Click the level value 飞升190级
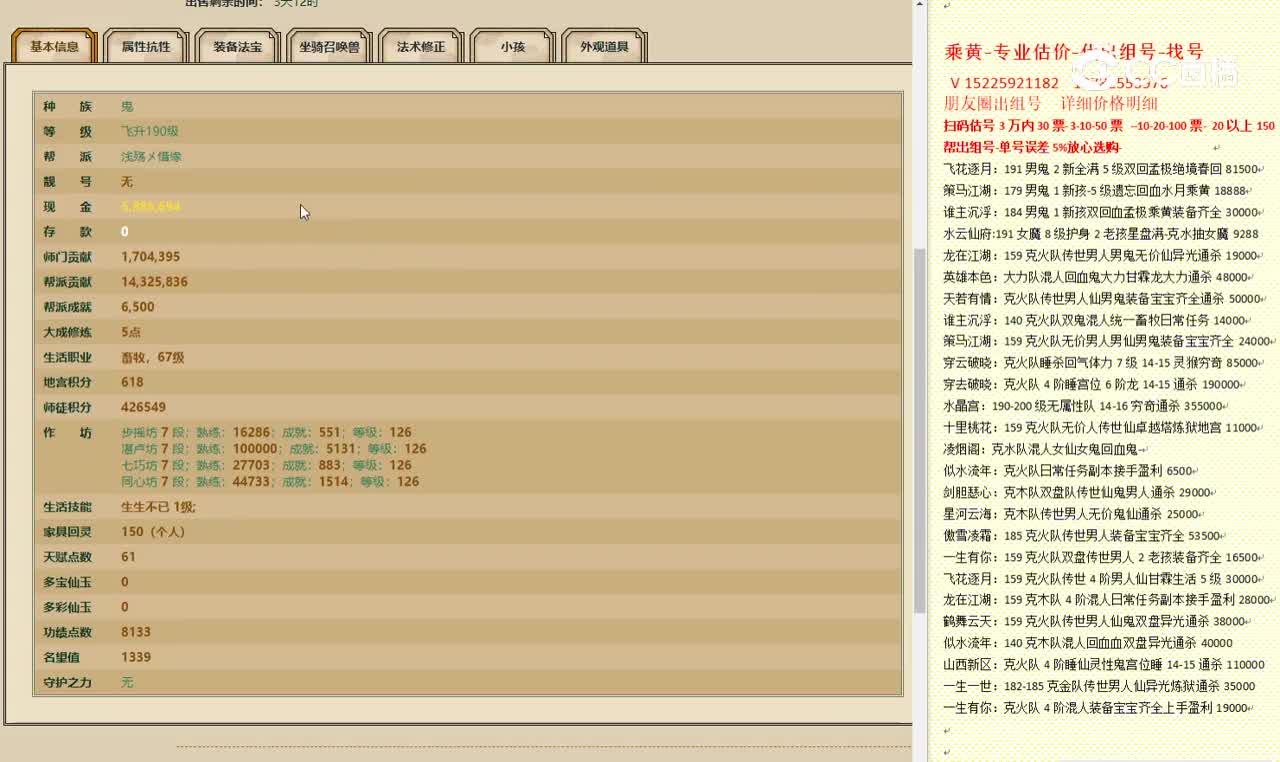Screen dimensions: 1280x762 click(149, 131)
